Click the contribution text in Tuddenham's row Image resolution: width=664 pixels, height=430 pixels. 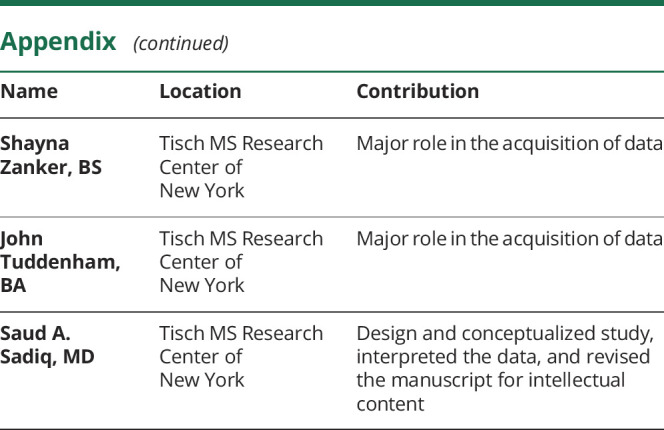509,239
